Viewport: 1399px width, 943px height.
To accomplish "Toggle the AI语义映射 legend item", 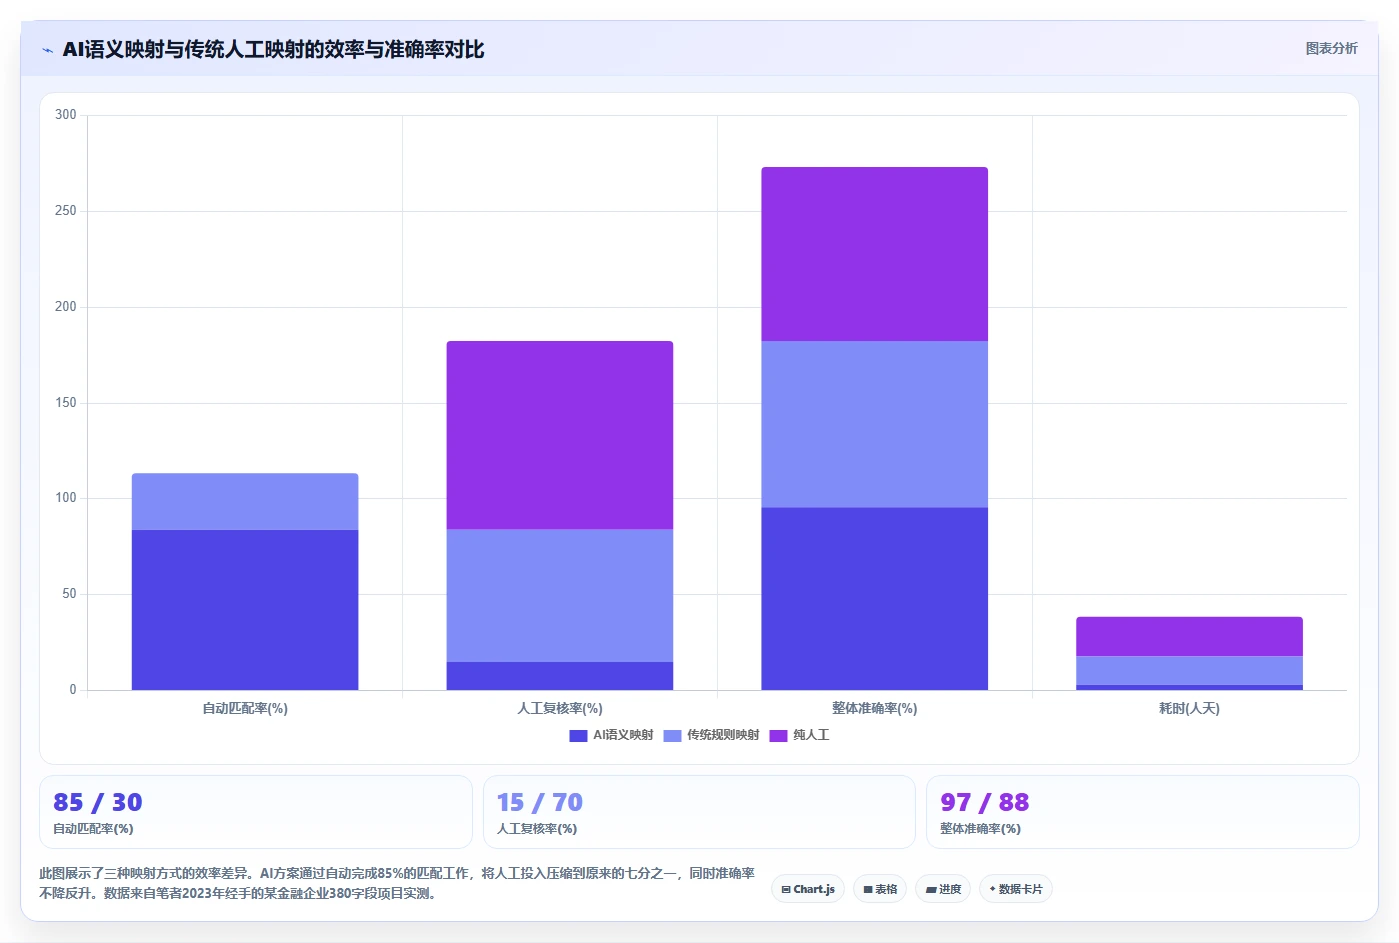I will point(611,735).
